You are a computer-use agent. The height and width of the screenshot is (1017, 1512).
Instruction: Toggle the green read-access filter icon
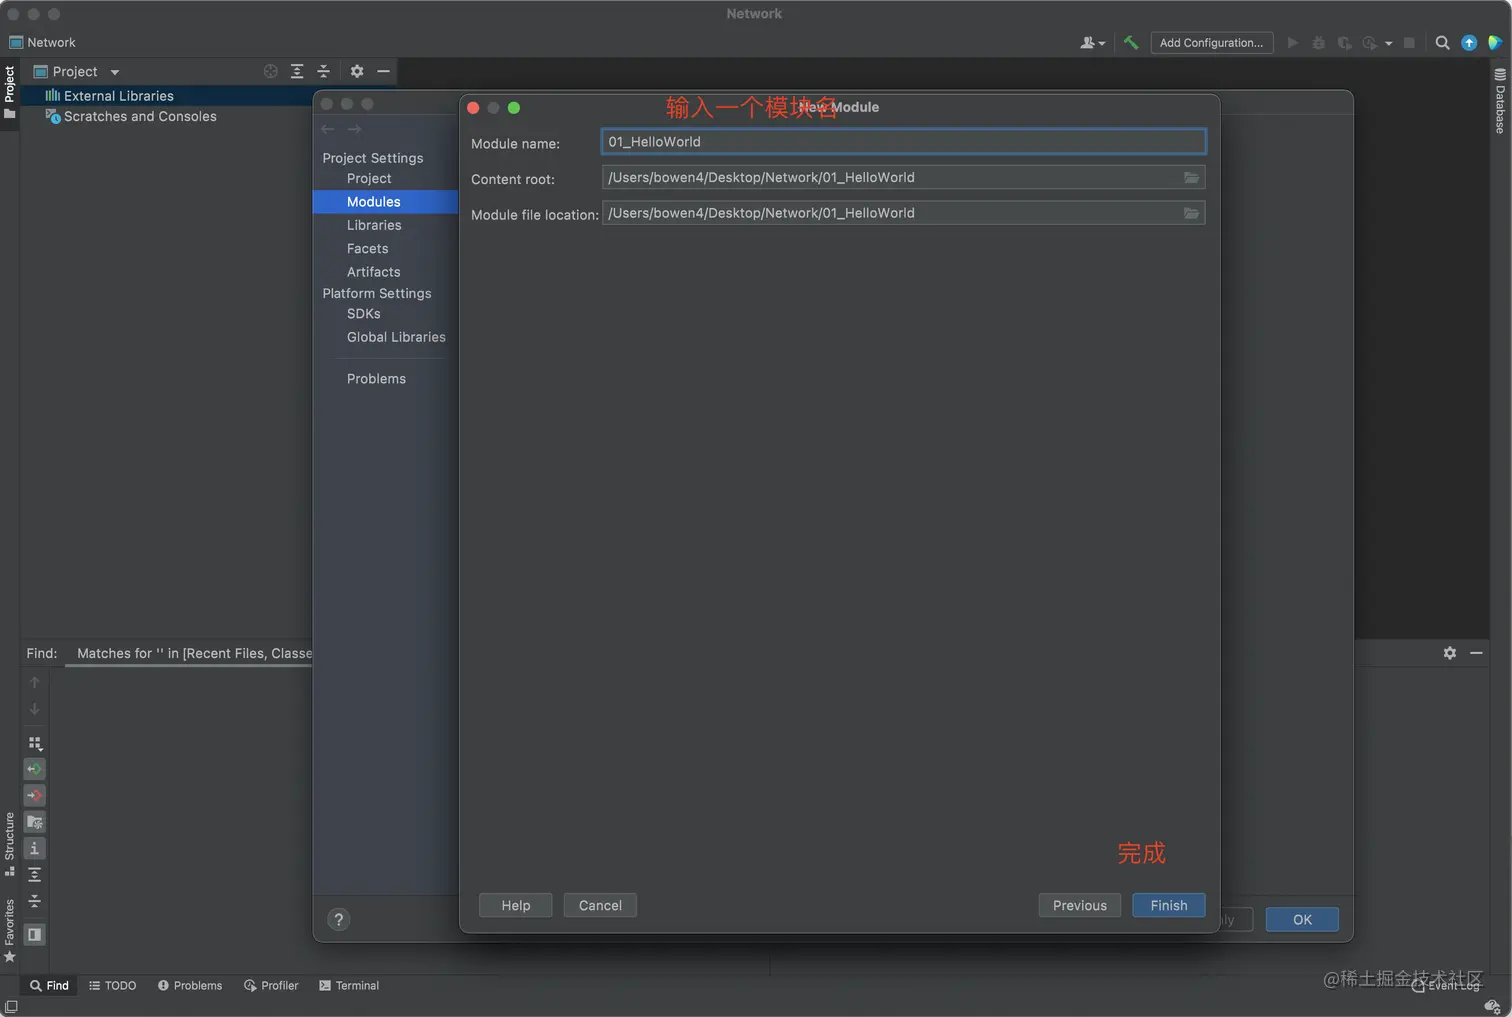[34, 769]
